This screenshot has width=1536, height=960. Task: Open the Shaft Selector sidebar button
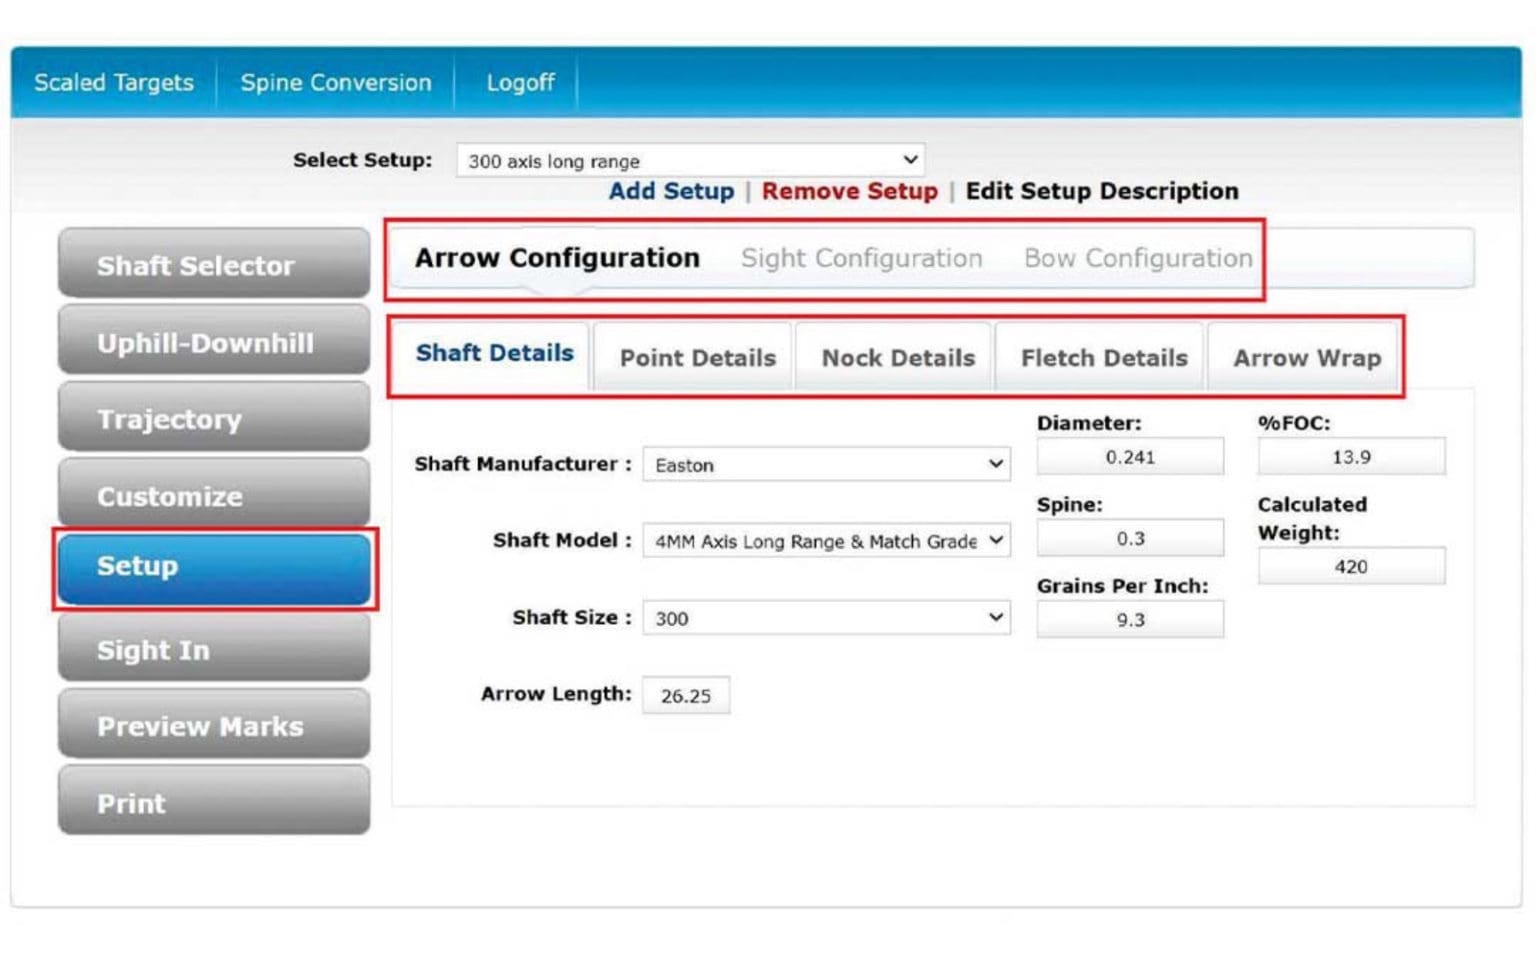[214, 265]
